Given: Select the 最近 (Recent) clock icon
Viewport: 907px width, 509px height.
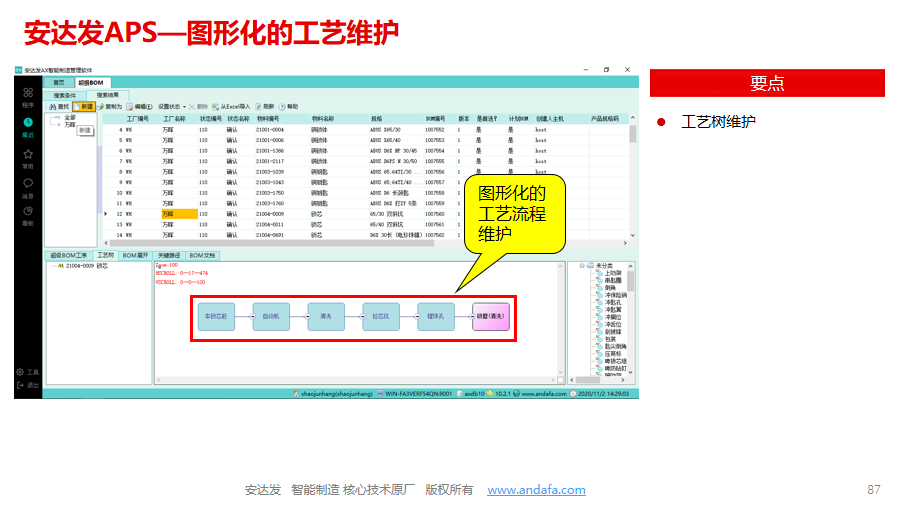Looking at the screenshot, I should 28,125.
